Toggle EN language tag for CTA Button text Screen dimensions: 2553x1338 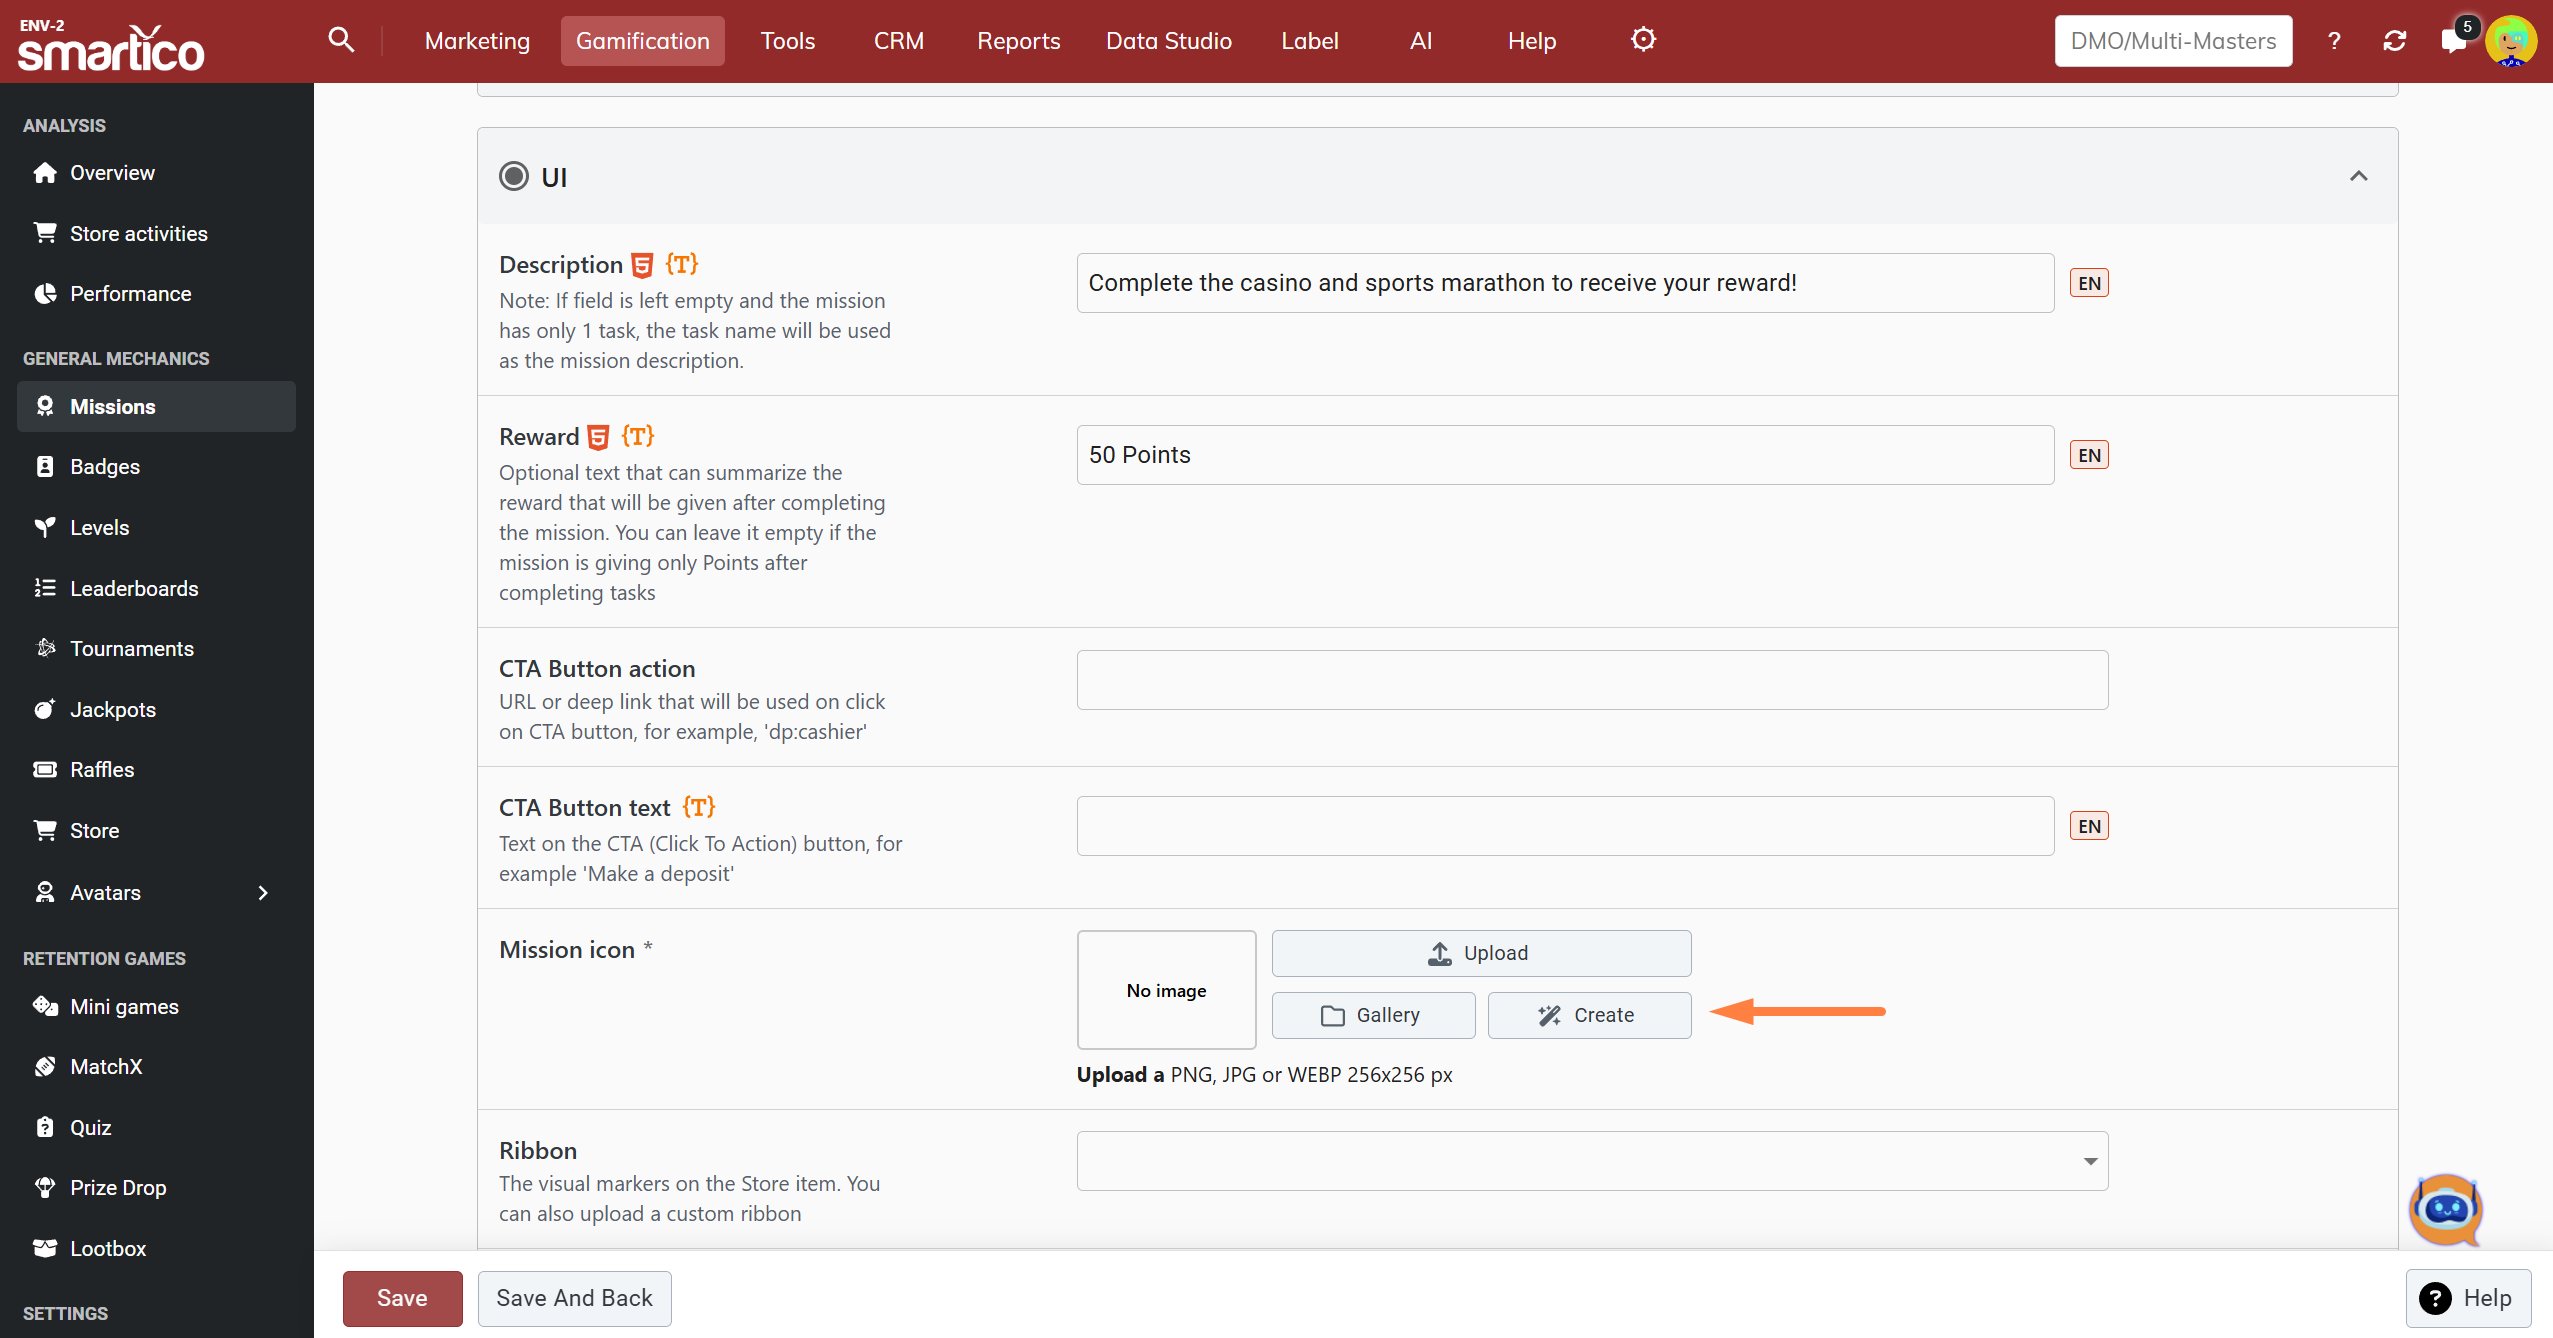[x=2089, y=826]
